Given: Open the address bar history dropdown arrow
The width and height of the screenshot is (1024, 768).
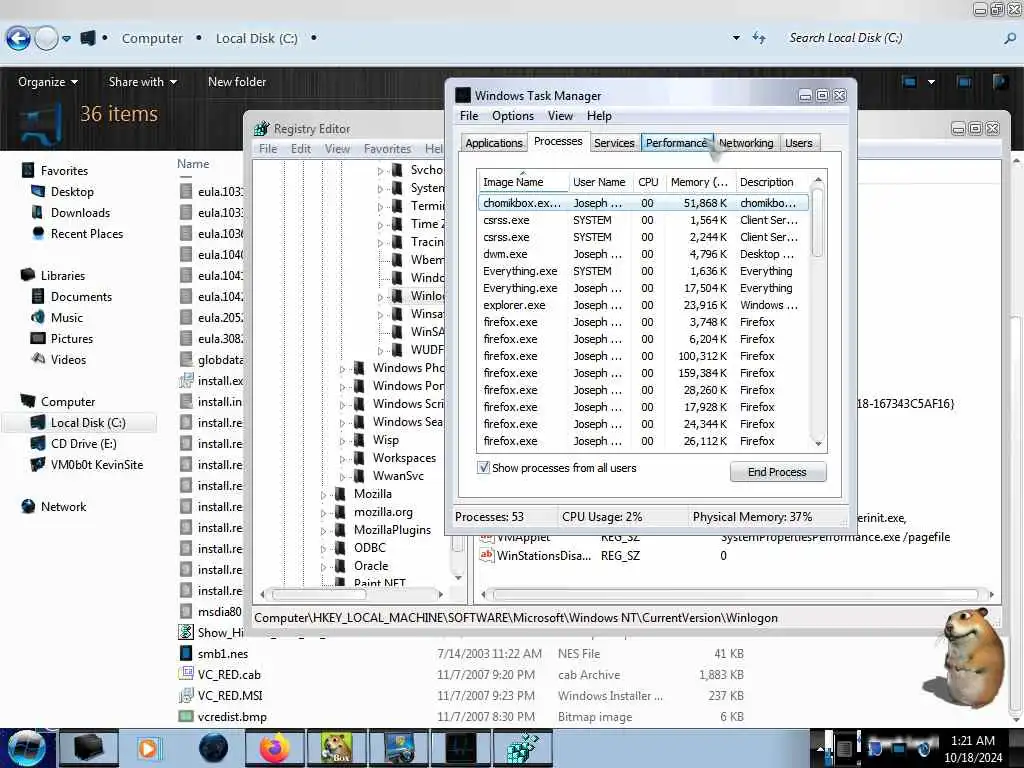Looking at the screenshot, I should point(737,38).
